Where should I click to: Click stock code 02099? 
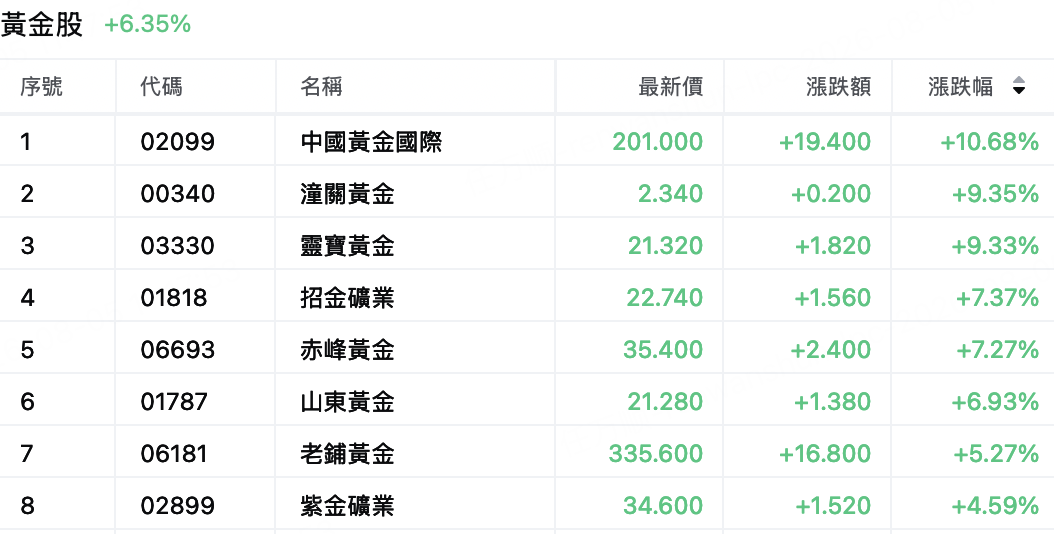point(177,142)
